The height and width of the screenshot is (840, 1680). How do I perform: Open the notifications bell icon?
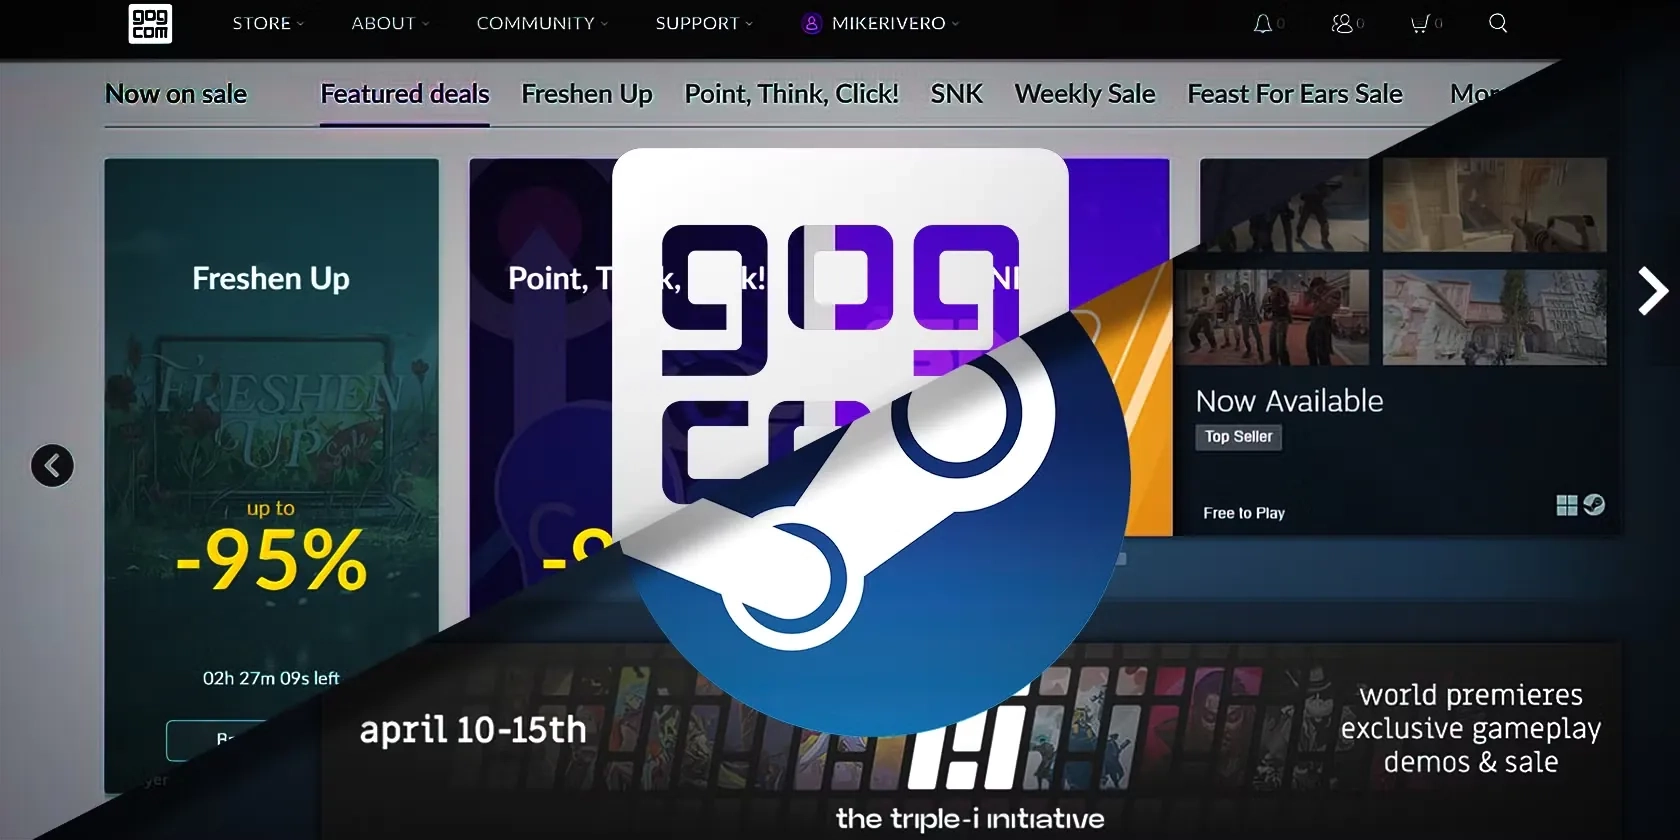coord(1263,24)
